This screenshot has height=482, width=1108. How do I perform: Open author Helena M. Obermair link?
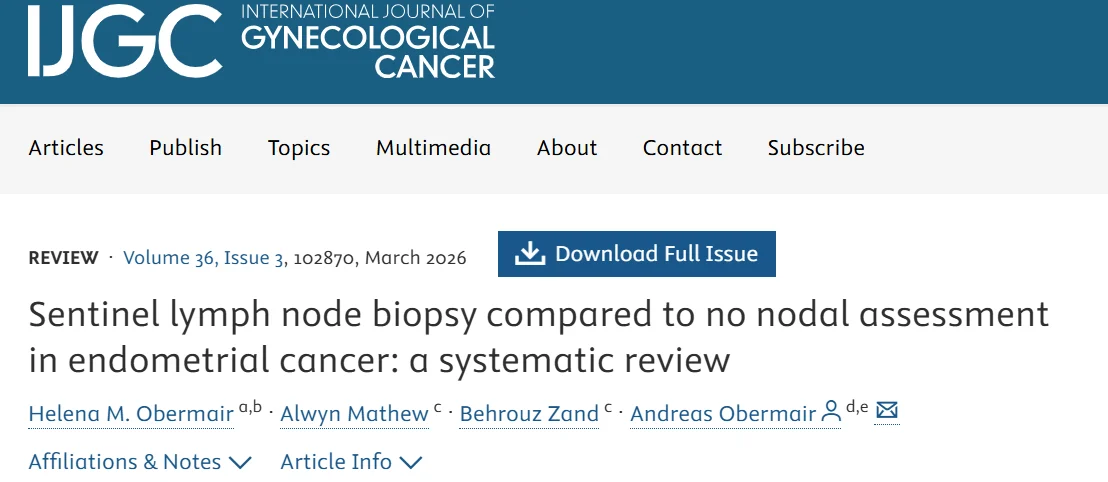coord(131,413)
